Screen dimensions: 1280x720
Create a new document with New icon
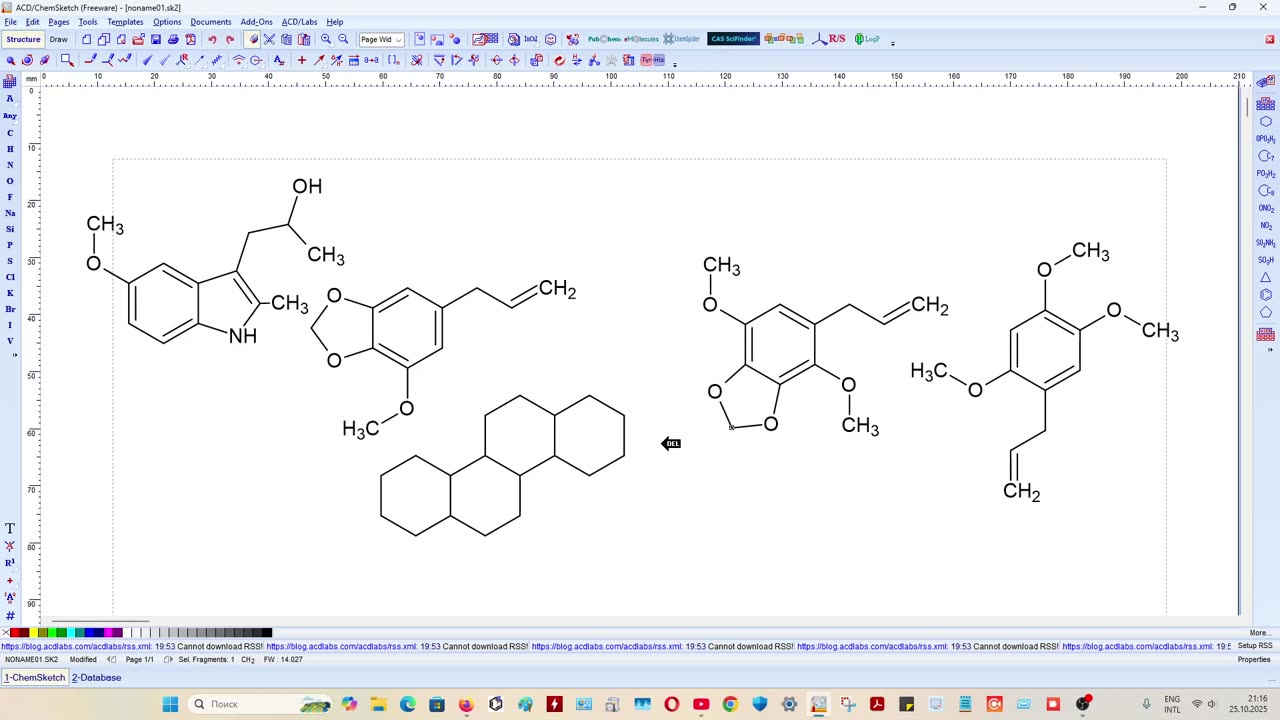click(x=87, y=40)
